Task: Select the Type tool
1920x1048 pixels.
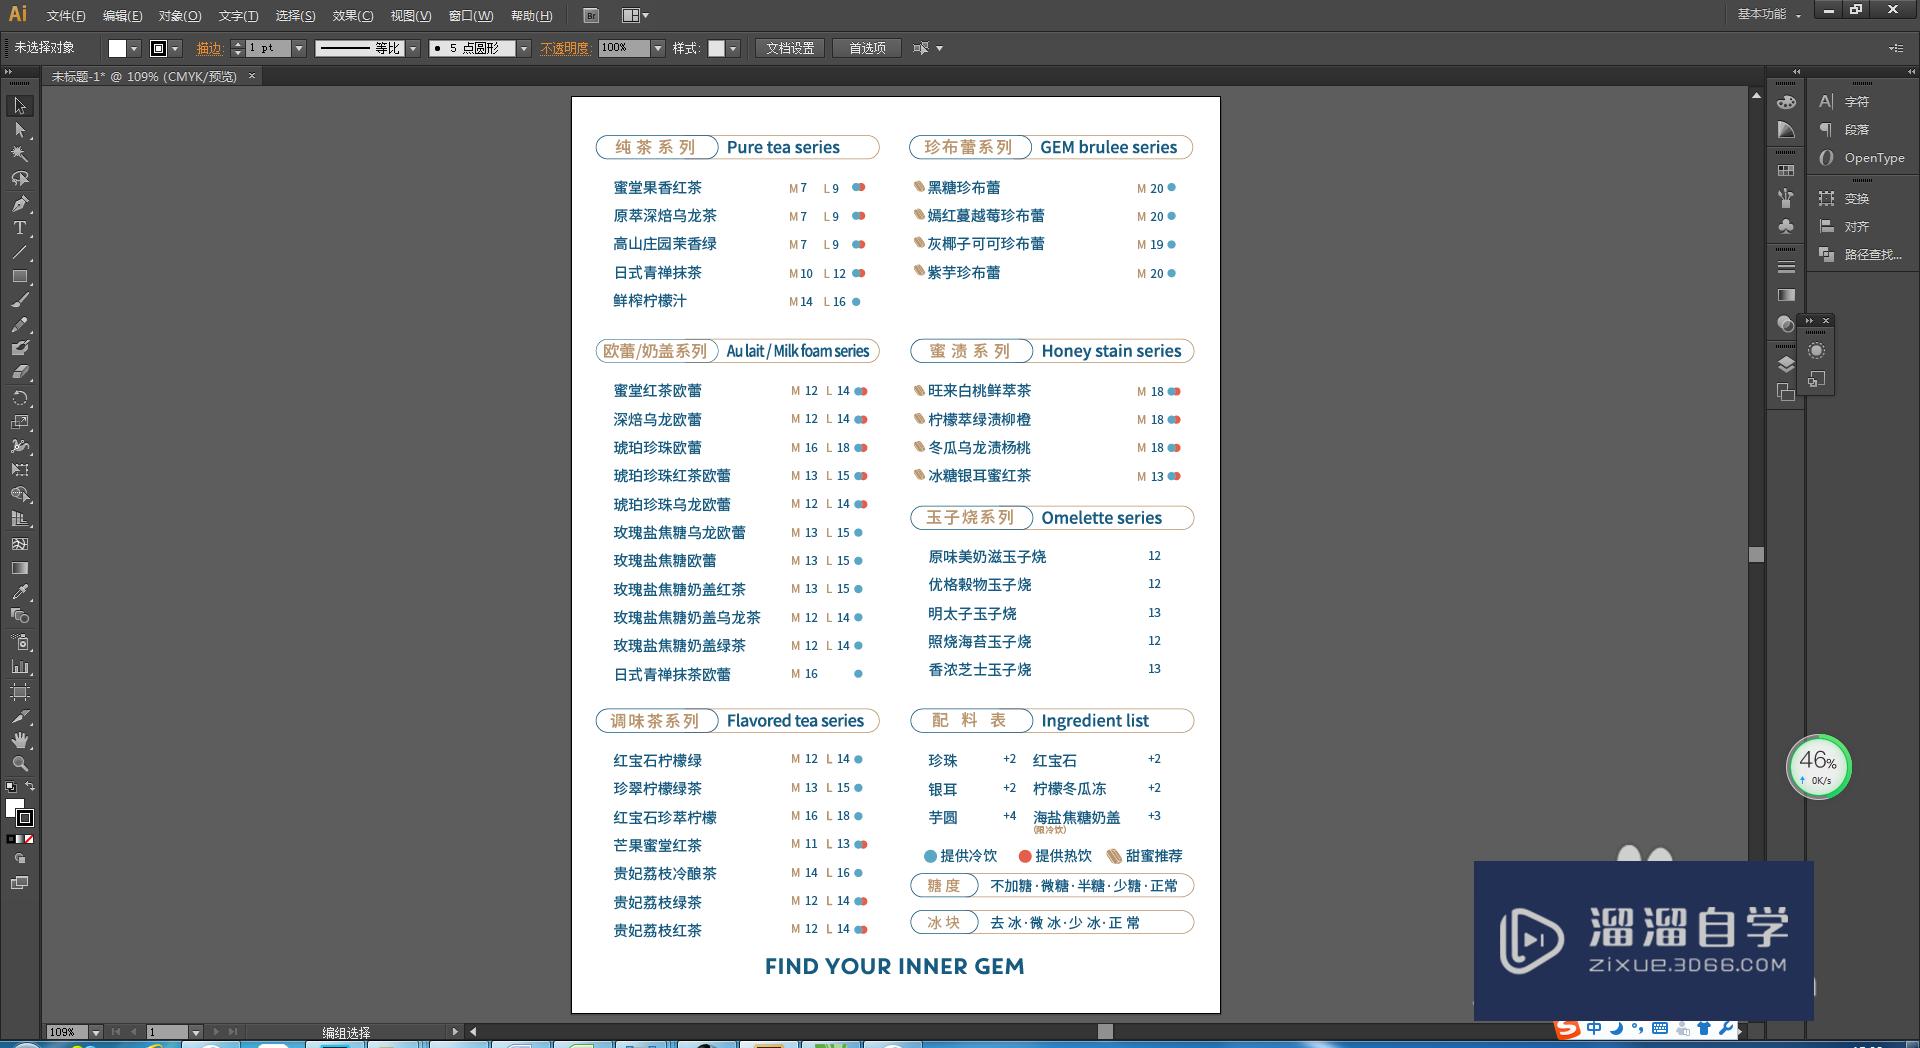Action: click(x=18, y=228)
